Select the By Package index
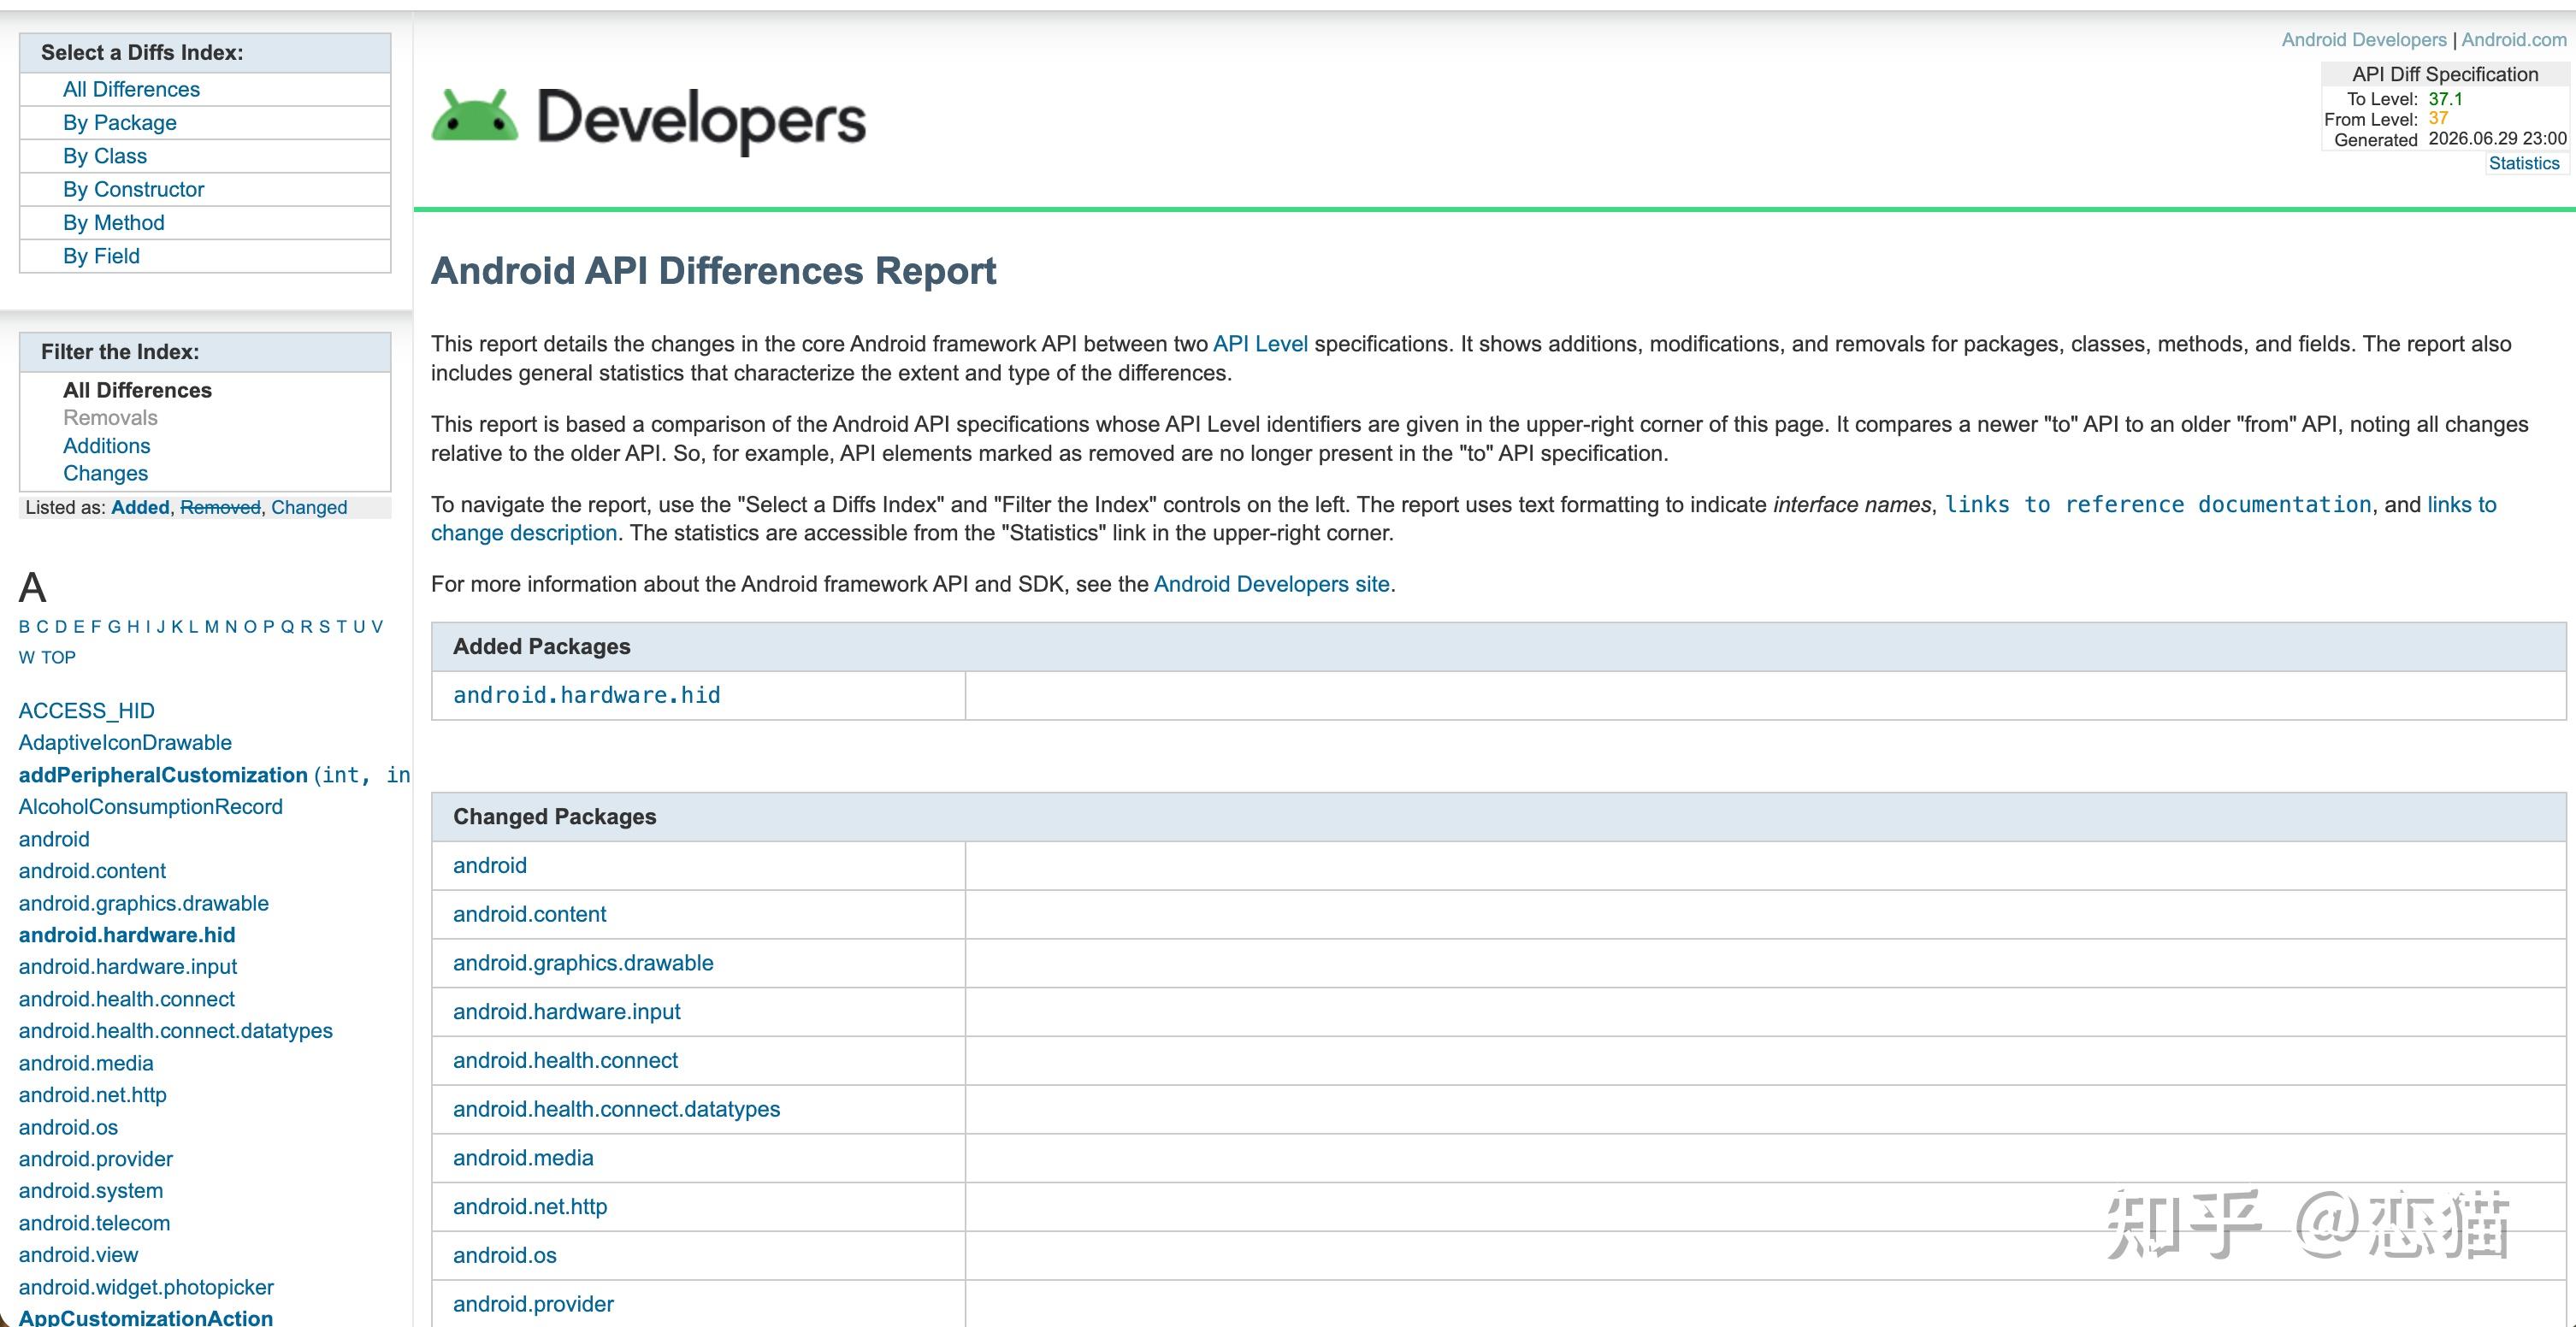This screenshot has width=2576, height=1327. (119, 122)
